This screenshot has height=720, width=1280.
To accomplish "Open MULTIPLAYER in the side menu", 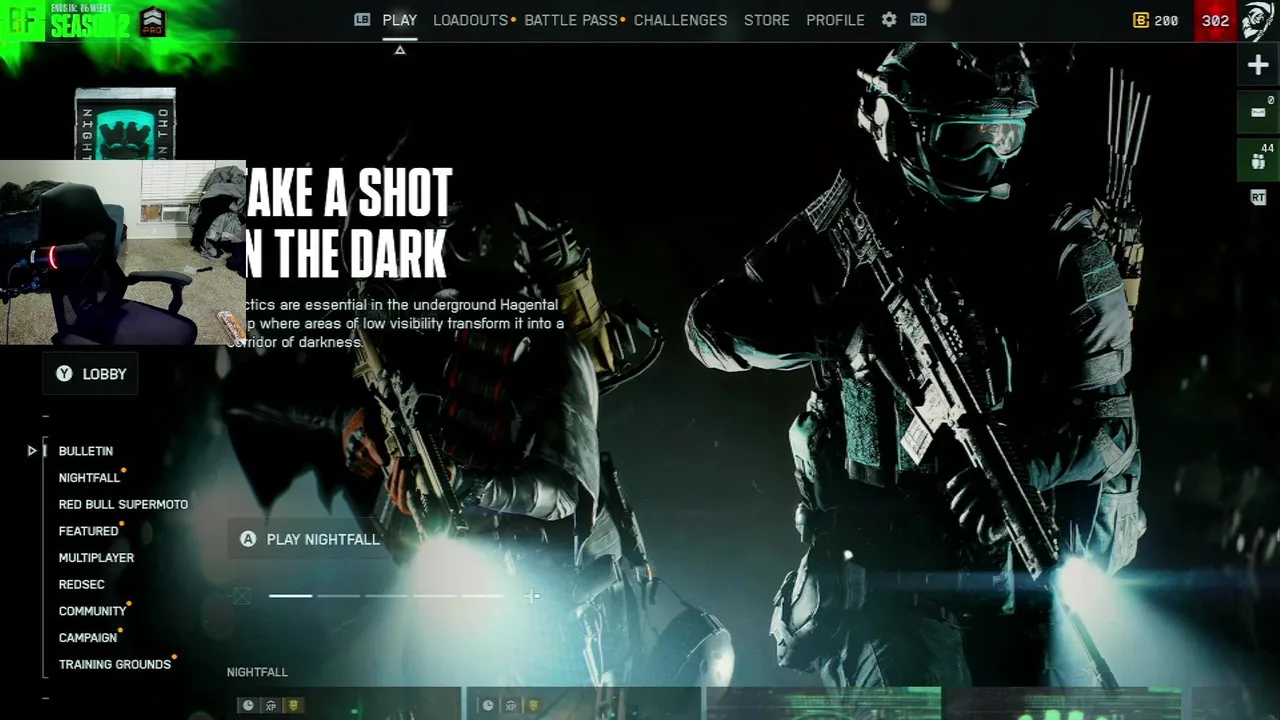I will click(96, 558).
